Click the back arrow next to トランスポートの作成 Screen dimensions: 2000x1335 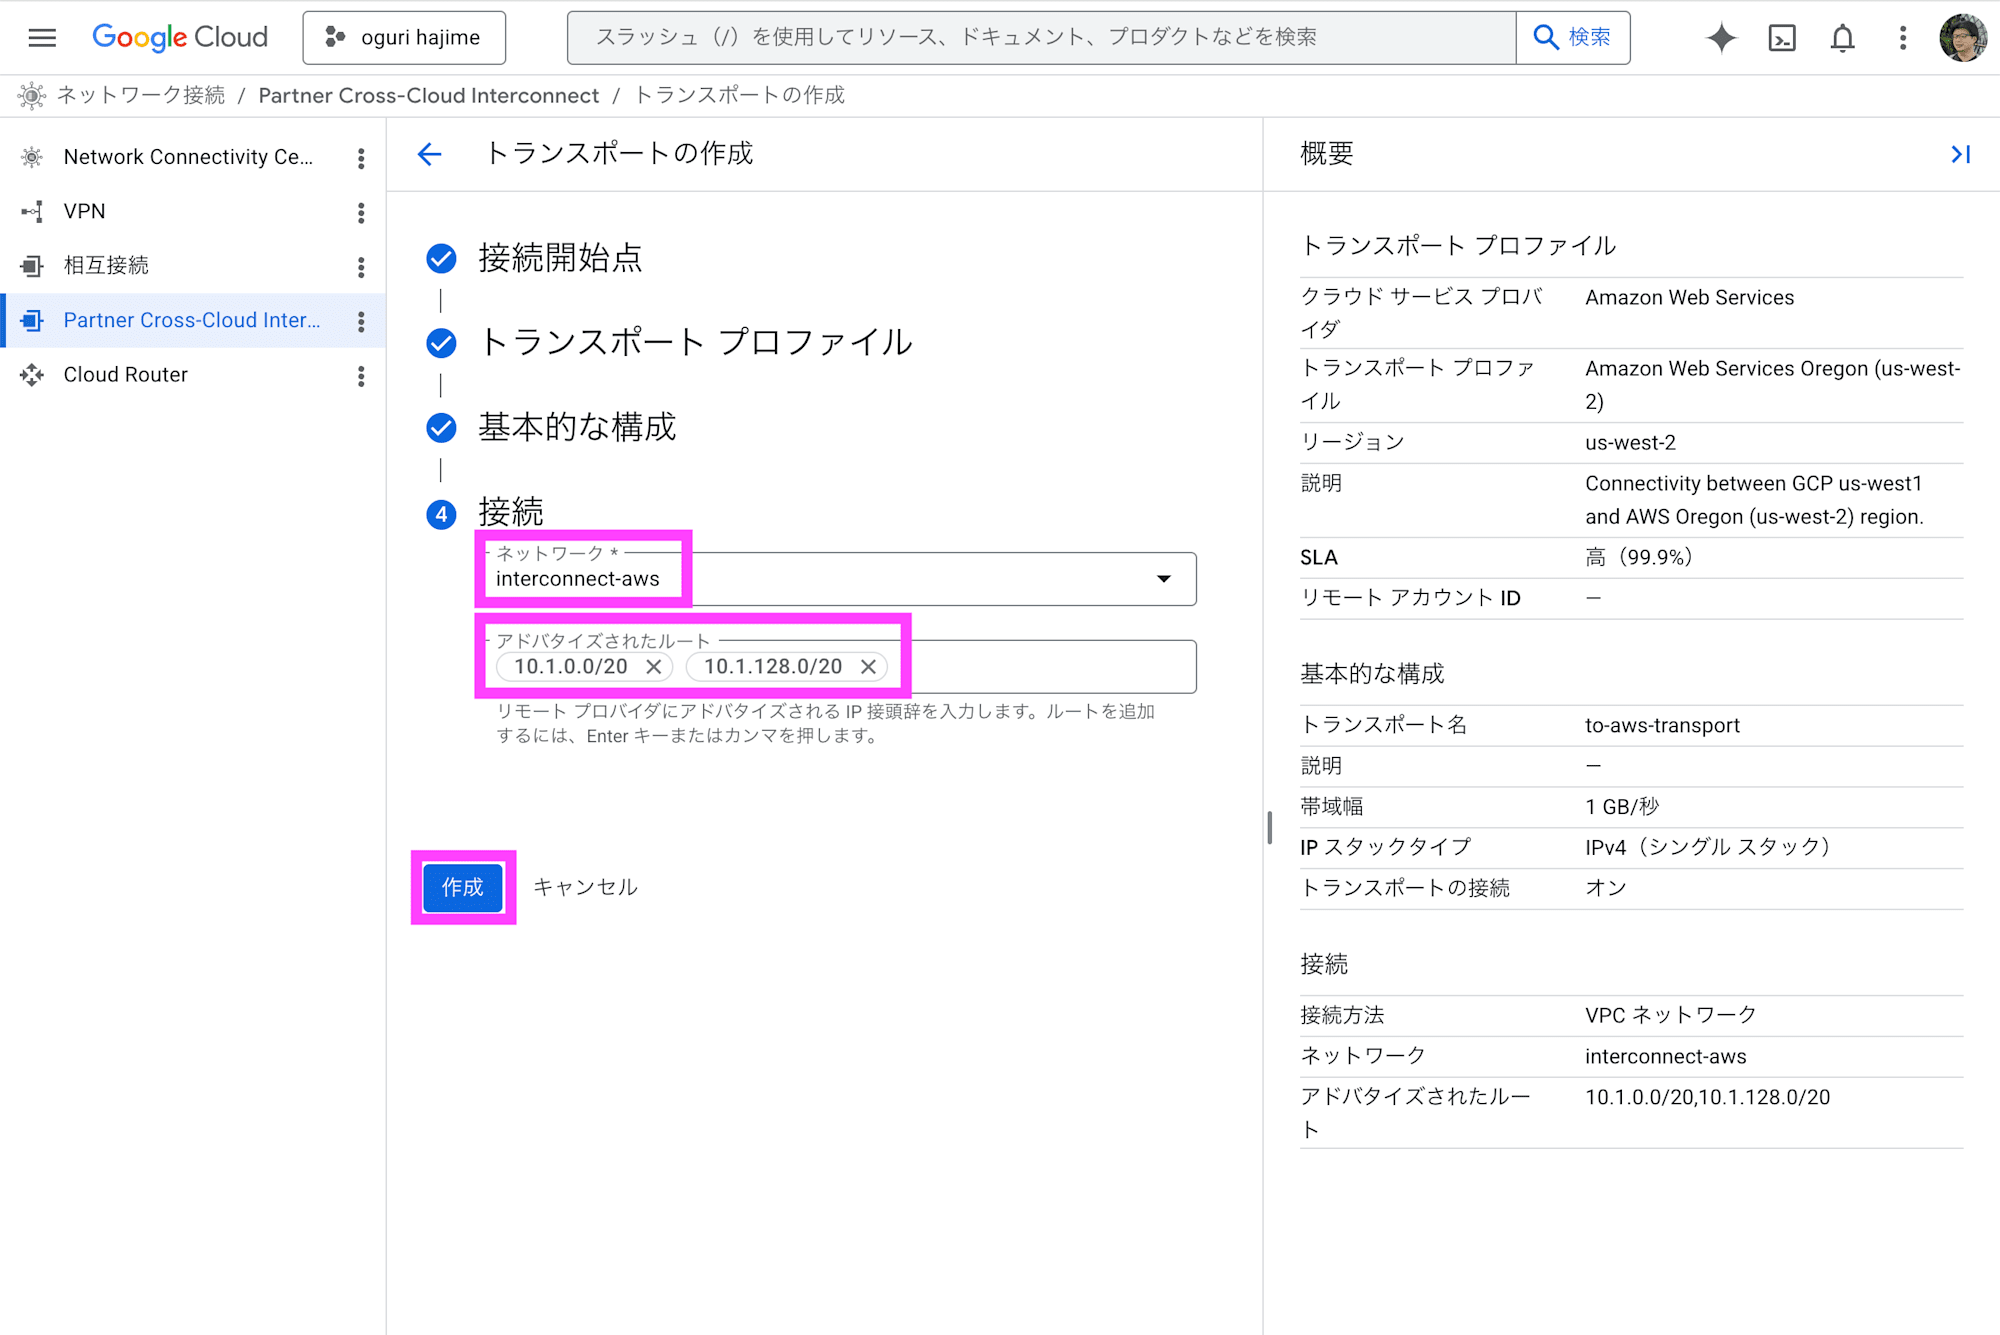click(429, 154)
